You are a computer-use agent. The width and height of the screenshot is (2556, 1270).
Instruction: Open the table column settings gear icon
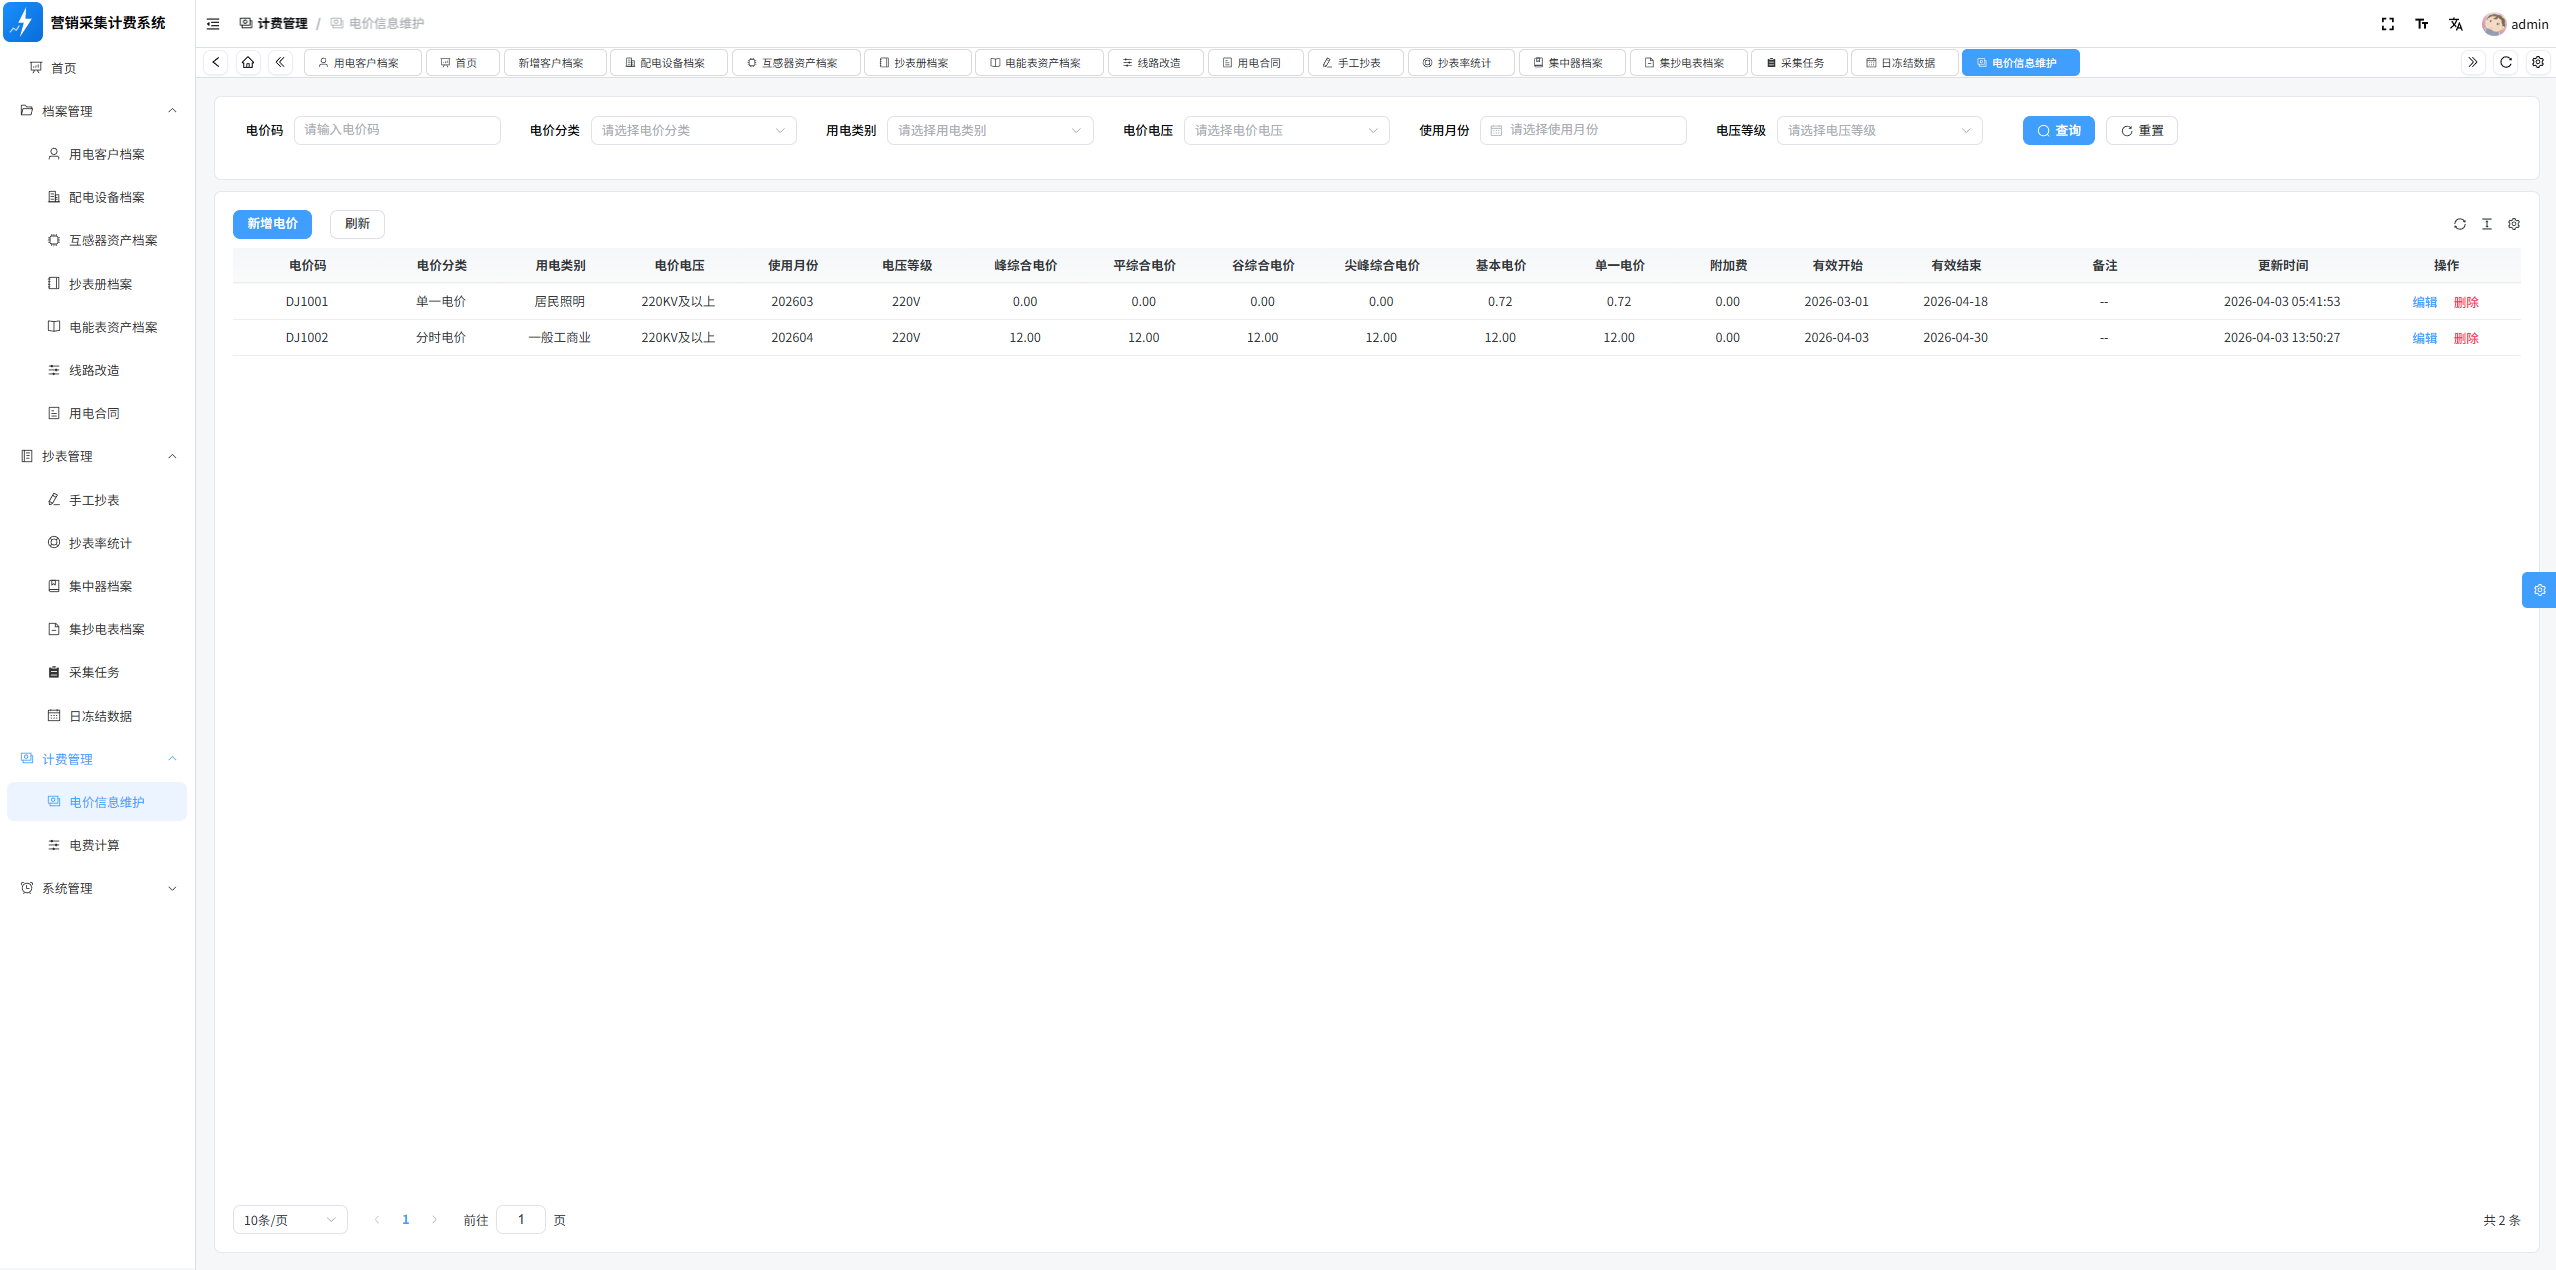[x=2514, y=224]
